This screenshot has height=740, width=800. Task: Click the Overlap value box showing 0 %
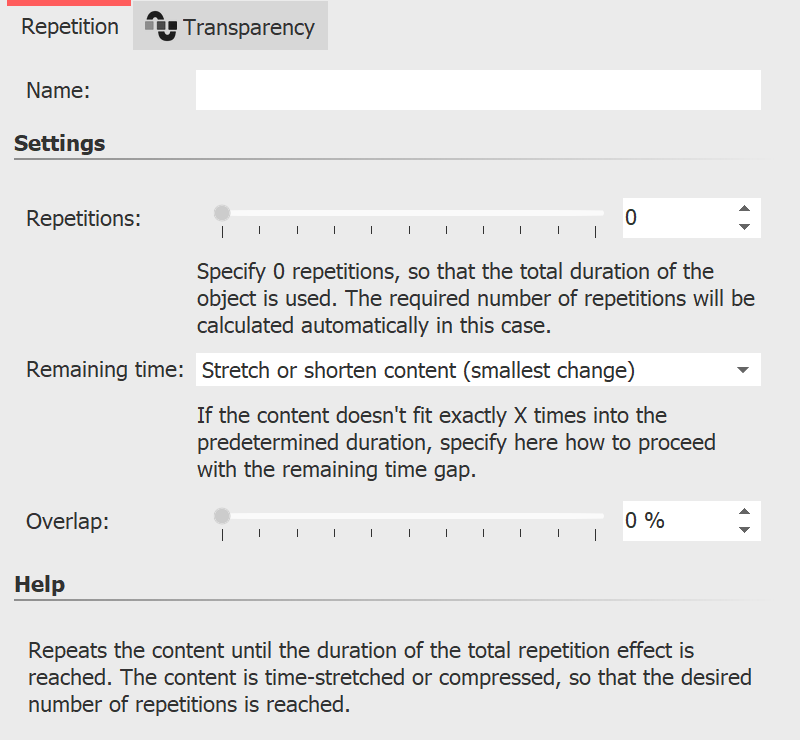coord(670,520)
